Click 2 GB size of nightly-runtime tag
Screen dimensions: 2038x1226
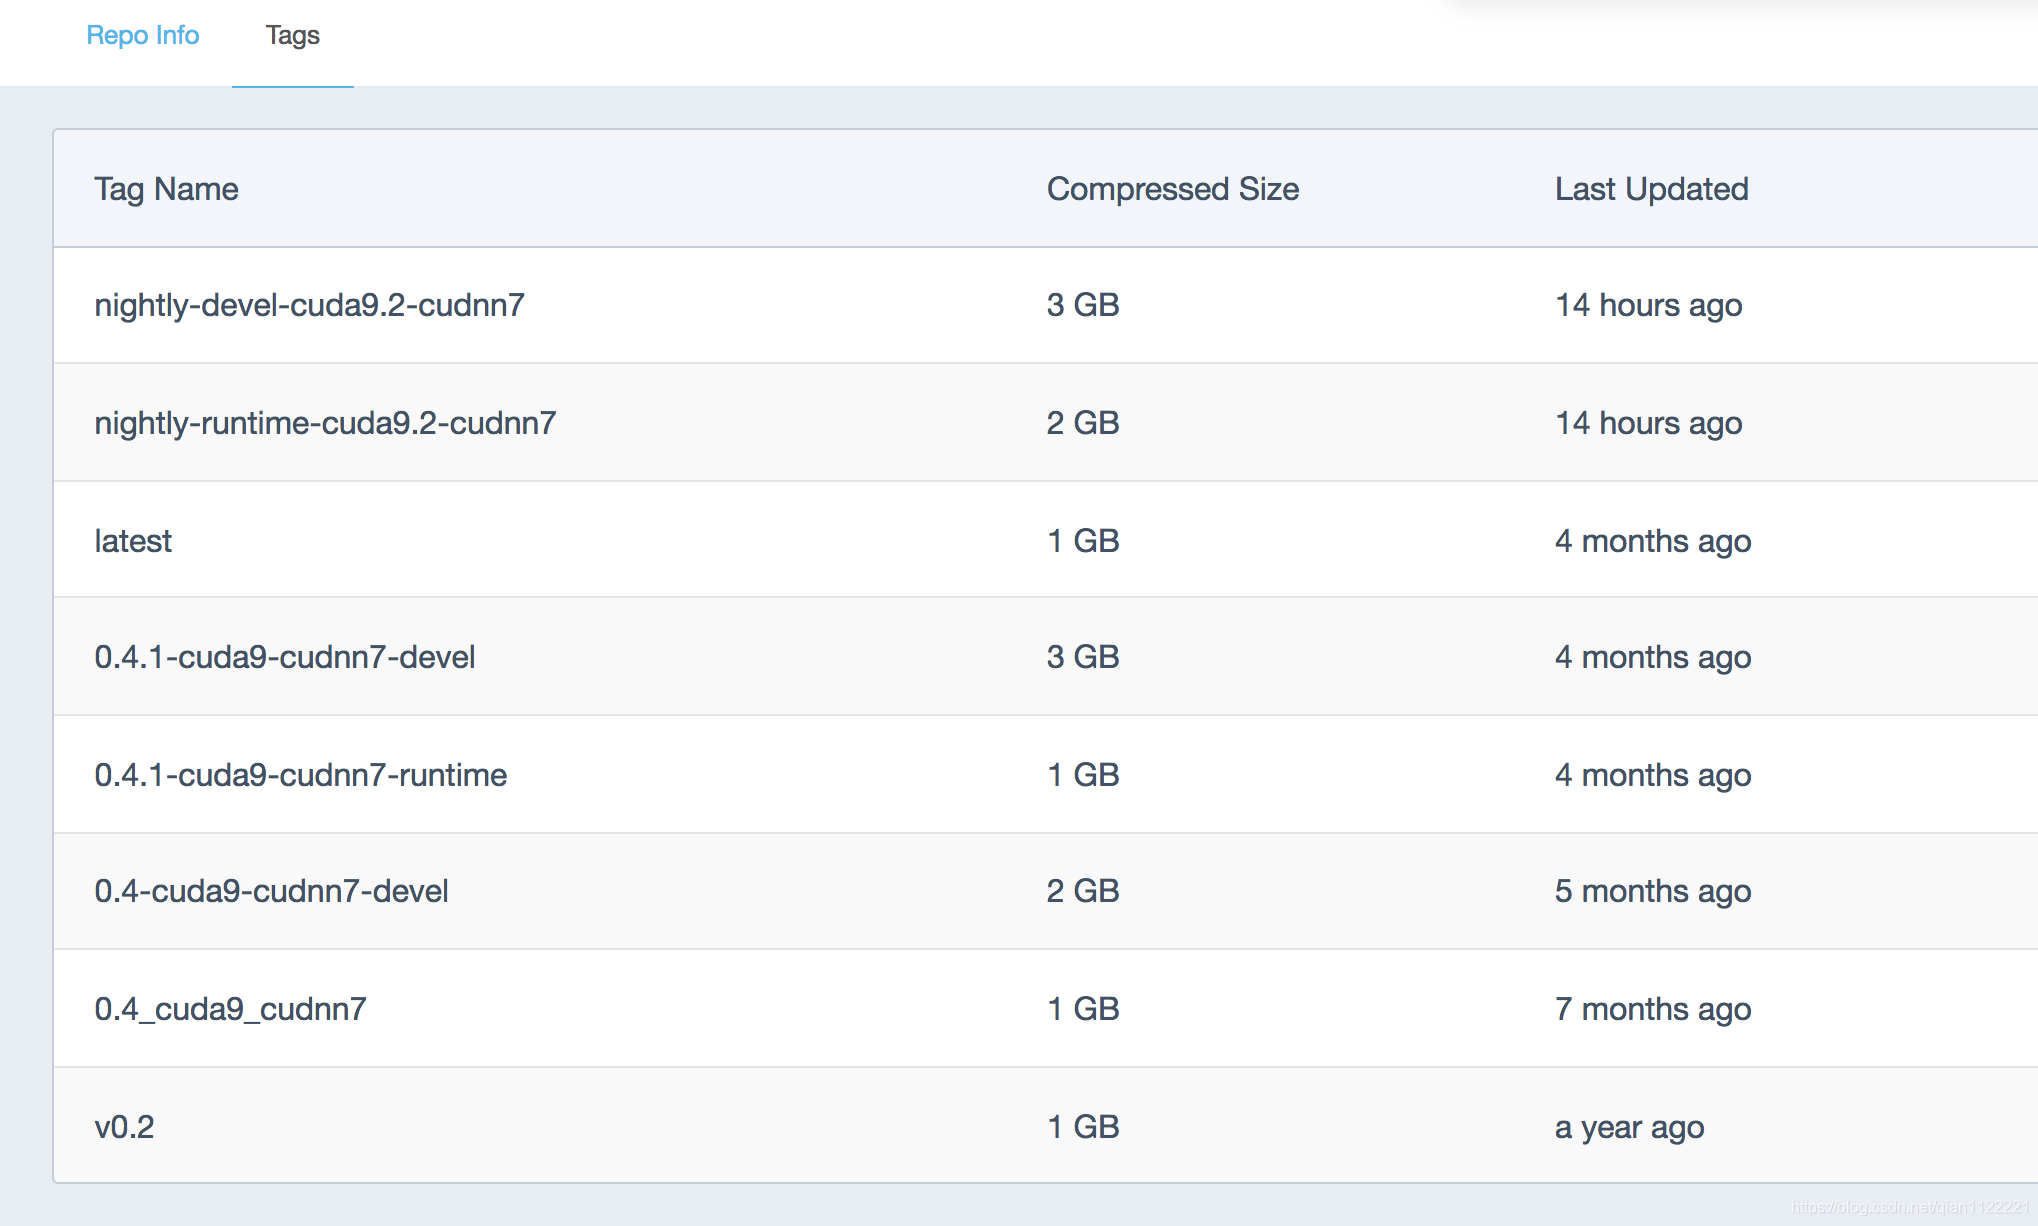pyautogui.click(x=1082, y=423)
